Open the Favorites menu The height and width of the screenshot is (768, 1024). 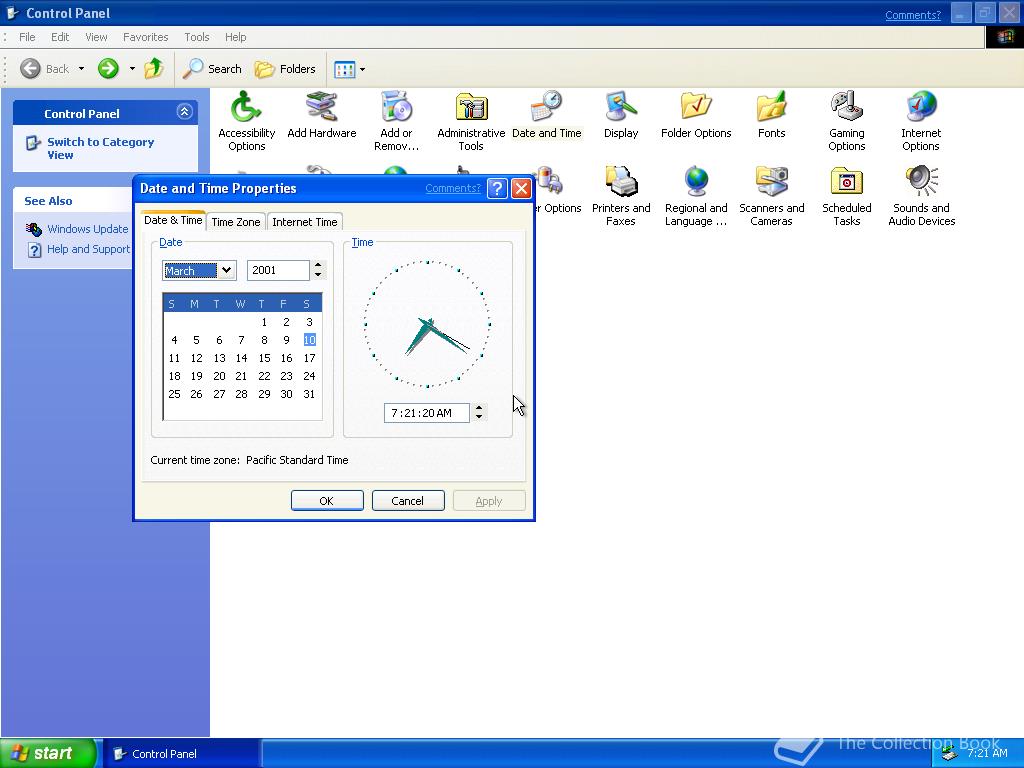click(x=146, y=37)
